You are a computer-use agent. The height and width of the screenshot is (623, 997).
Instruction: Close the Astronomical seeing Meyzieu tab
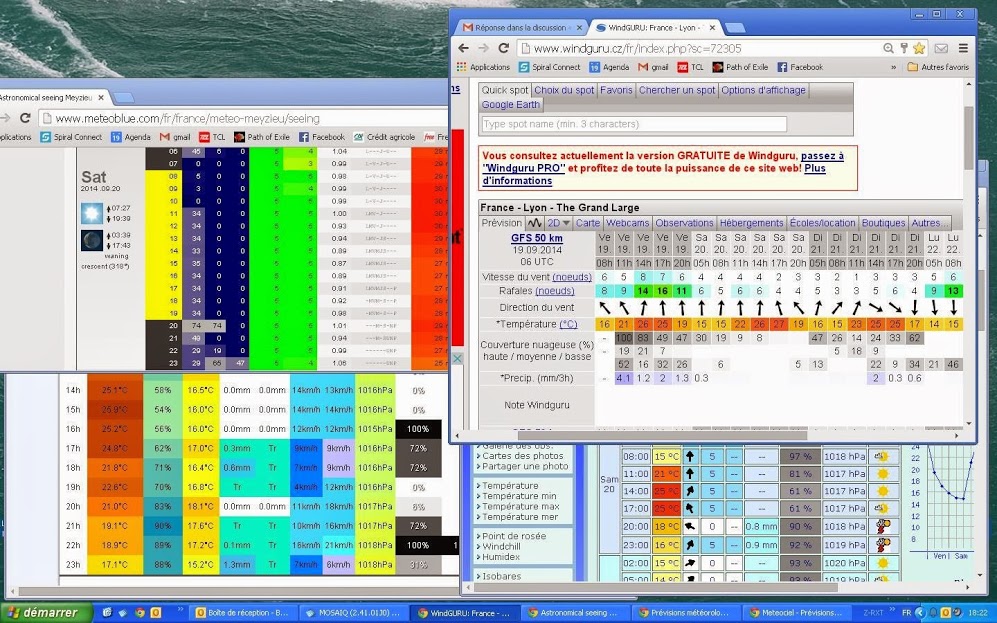point(100,98)
